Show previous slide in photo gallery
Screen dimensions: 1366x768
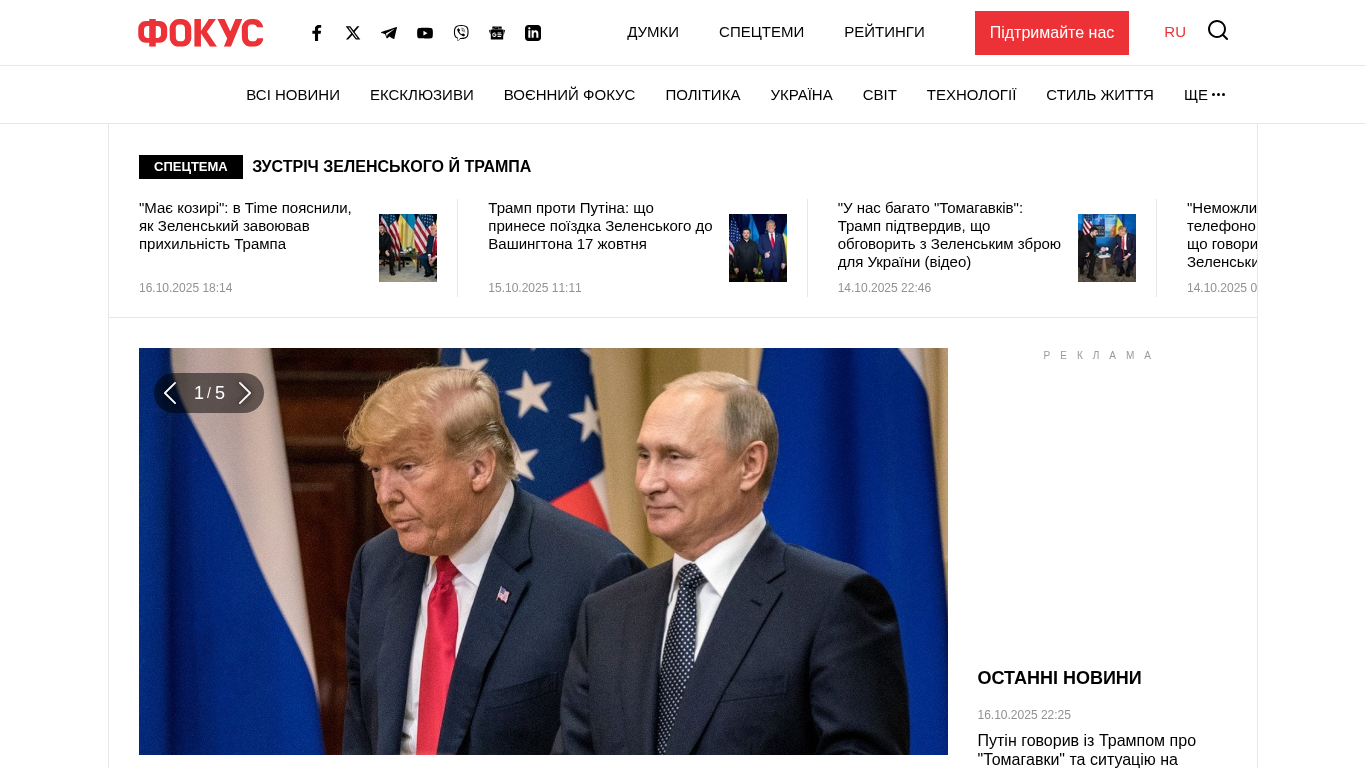[x=170, y=393]
